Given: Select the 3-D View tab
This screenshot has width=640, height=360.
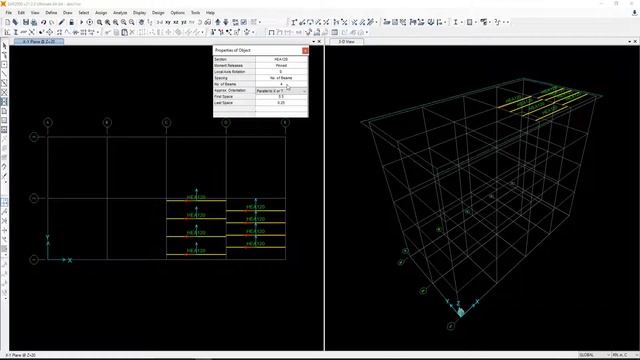Looking at the screenshot, I should (x=346, y=42).
